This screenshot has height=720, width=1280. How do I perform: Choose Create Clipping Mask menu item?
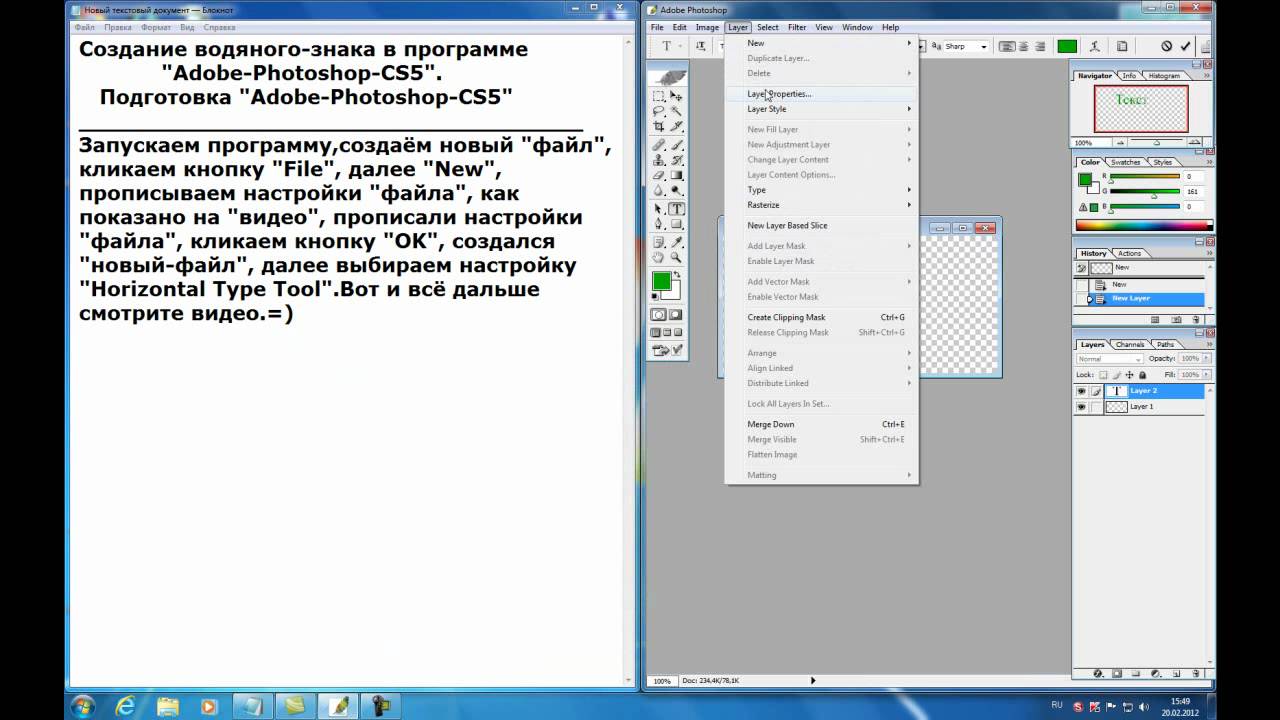(x=821, y=317)
